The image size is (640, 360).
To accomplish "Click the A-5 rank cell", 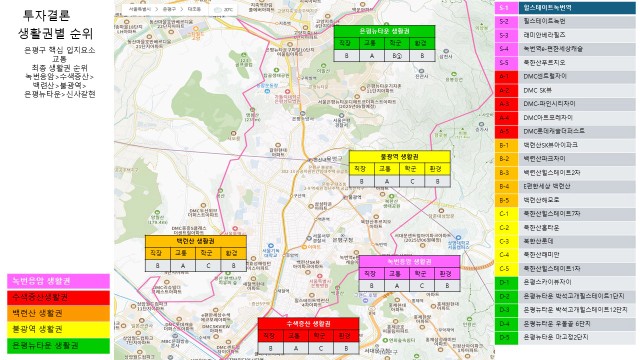I will 506,131.
